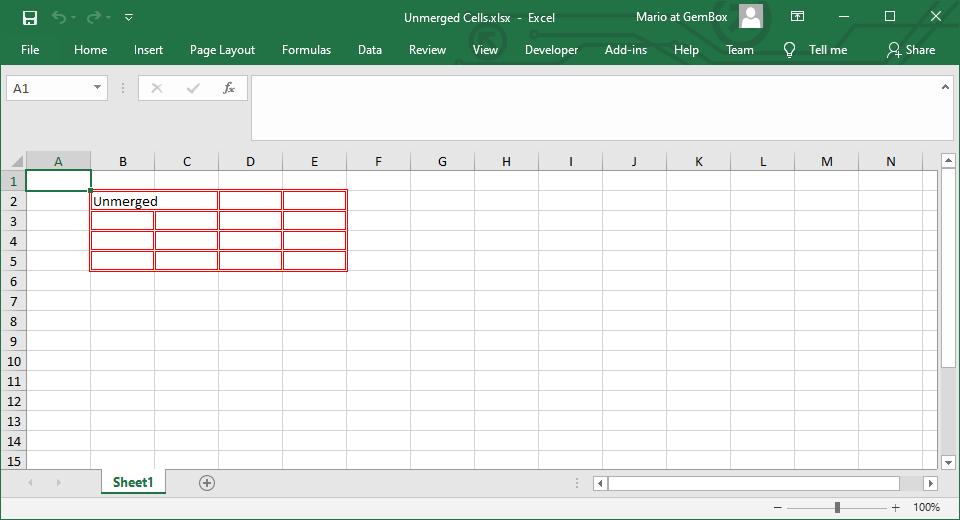This screenshot has height=520, width=960.
Task: Select the Sheet1 worksheet tab
Action: (133, 483)
